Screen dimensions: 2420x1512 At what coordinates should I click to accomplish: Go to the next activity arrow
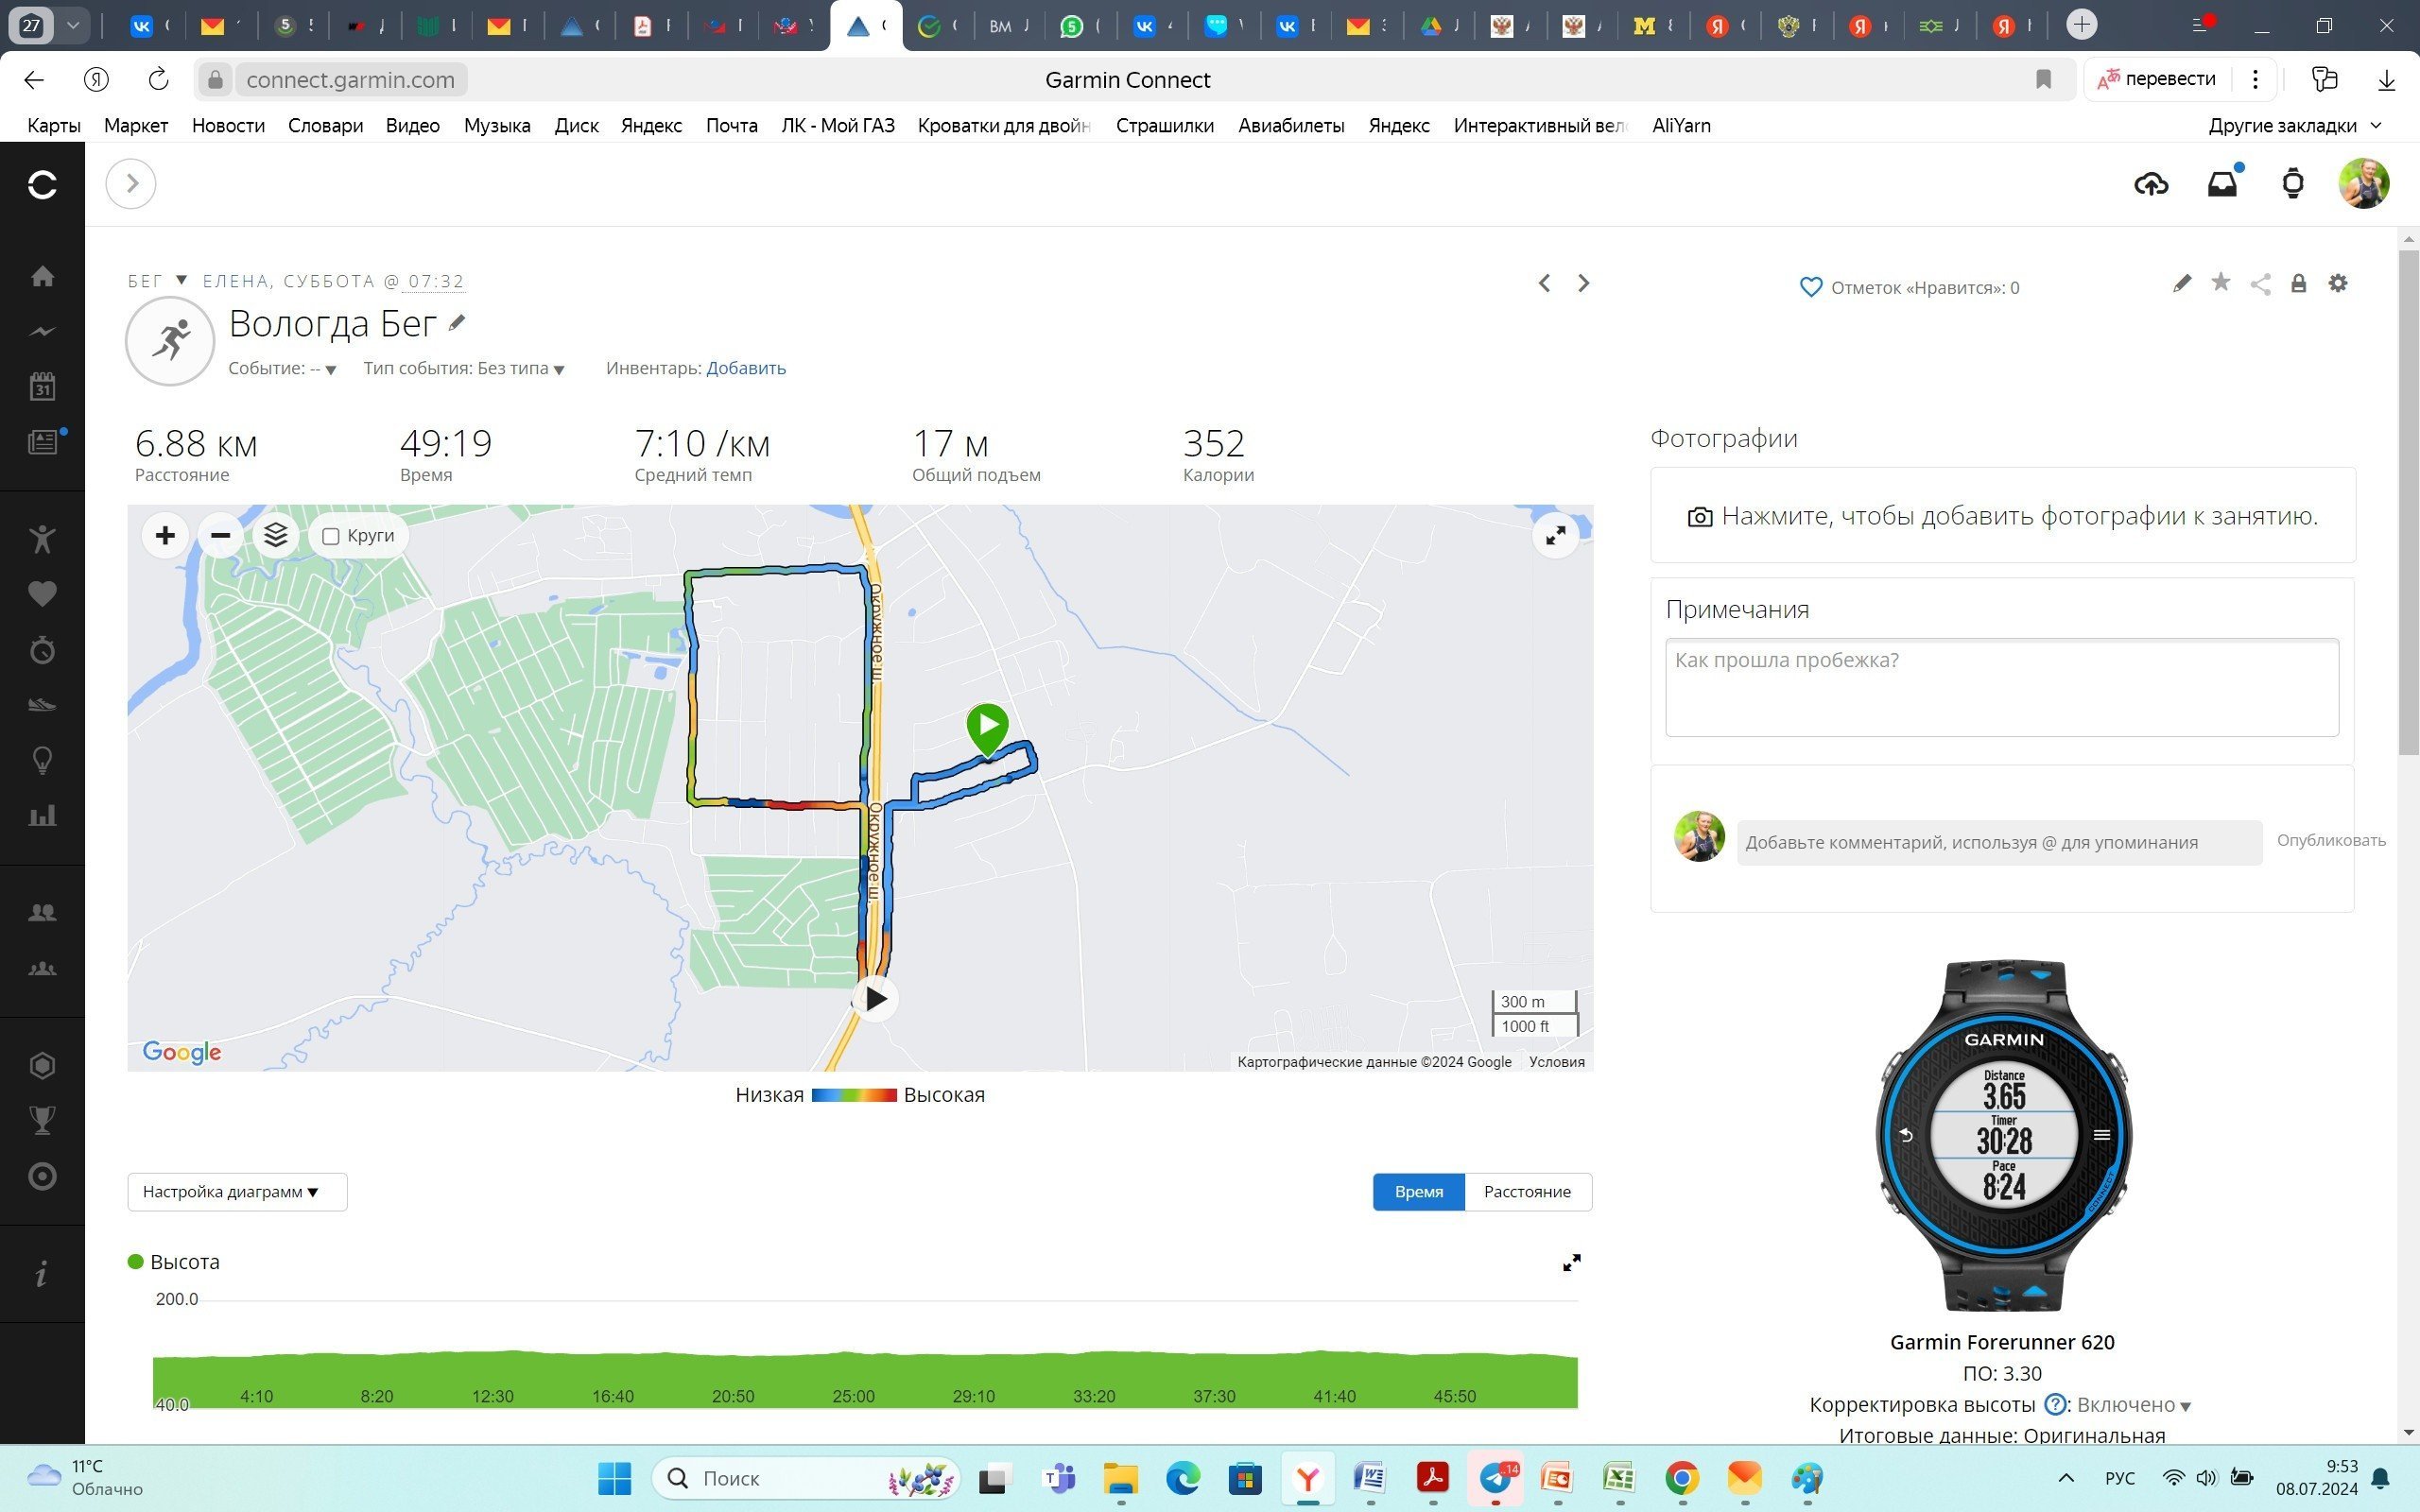click(x=1583, y=284)
